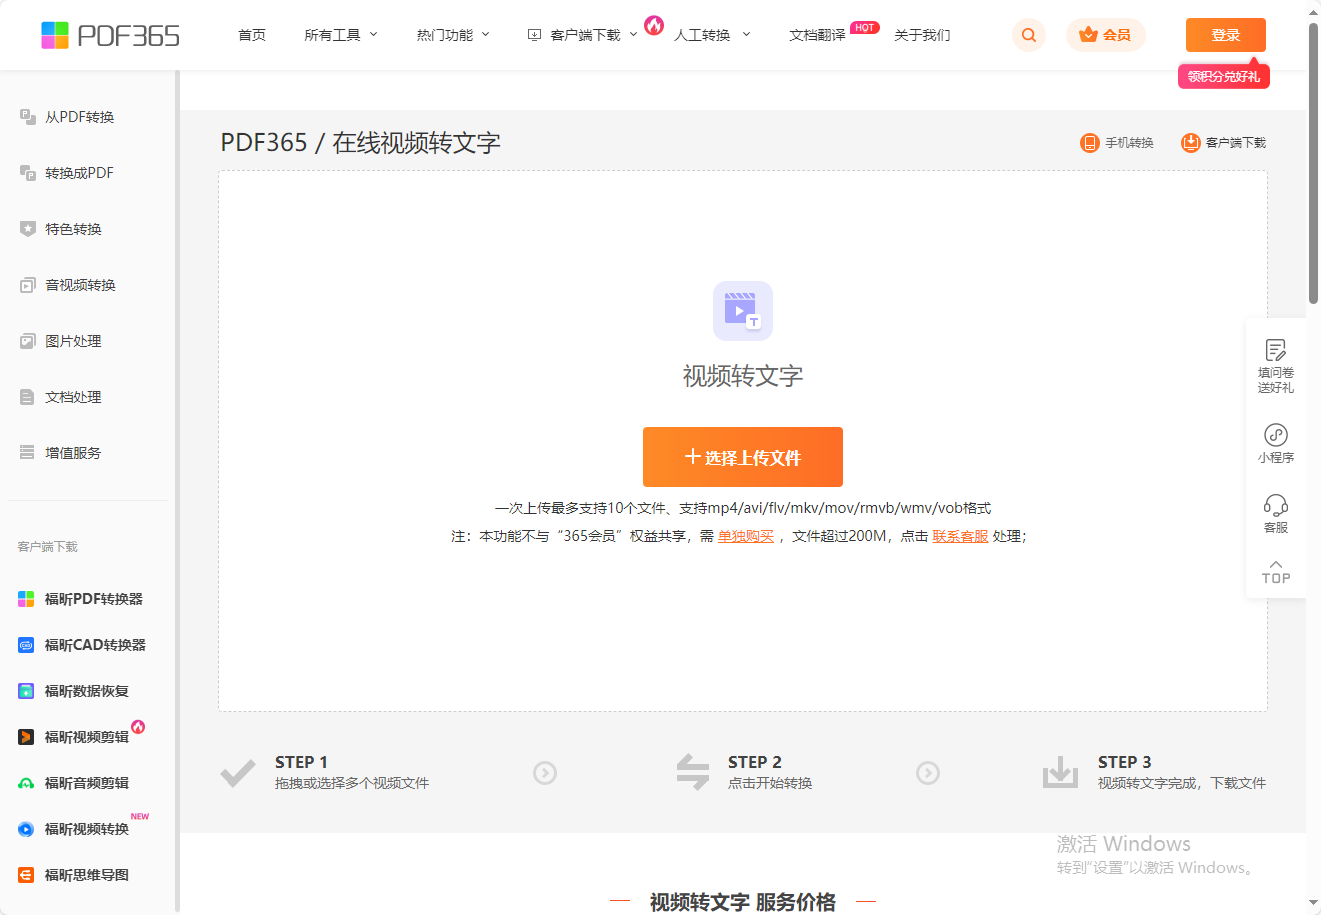The height and width of the screenshot is (915, 1321).
Task: Click the list icon beside 增值服务
Action: click(x=27, y=453)
